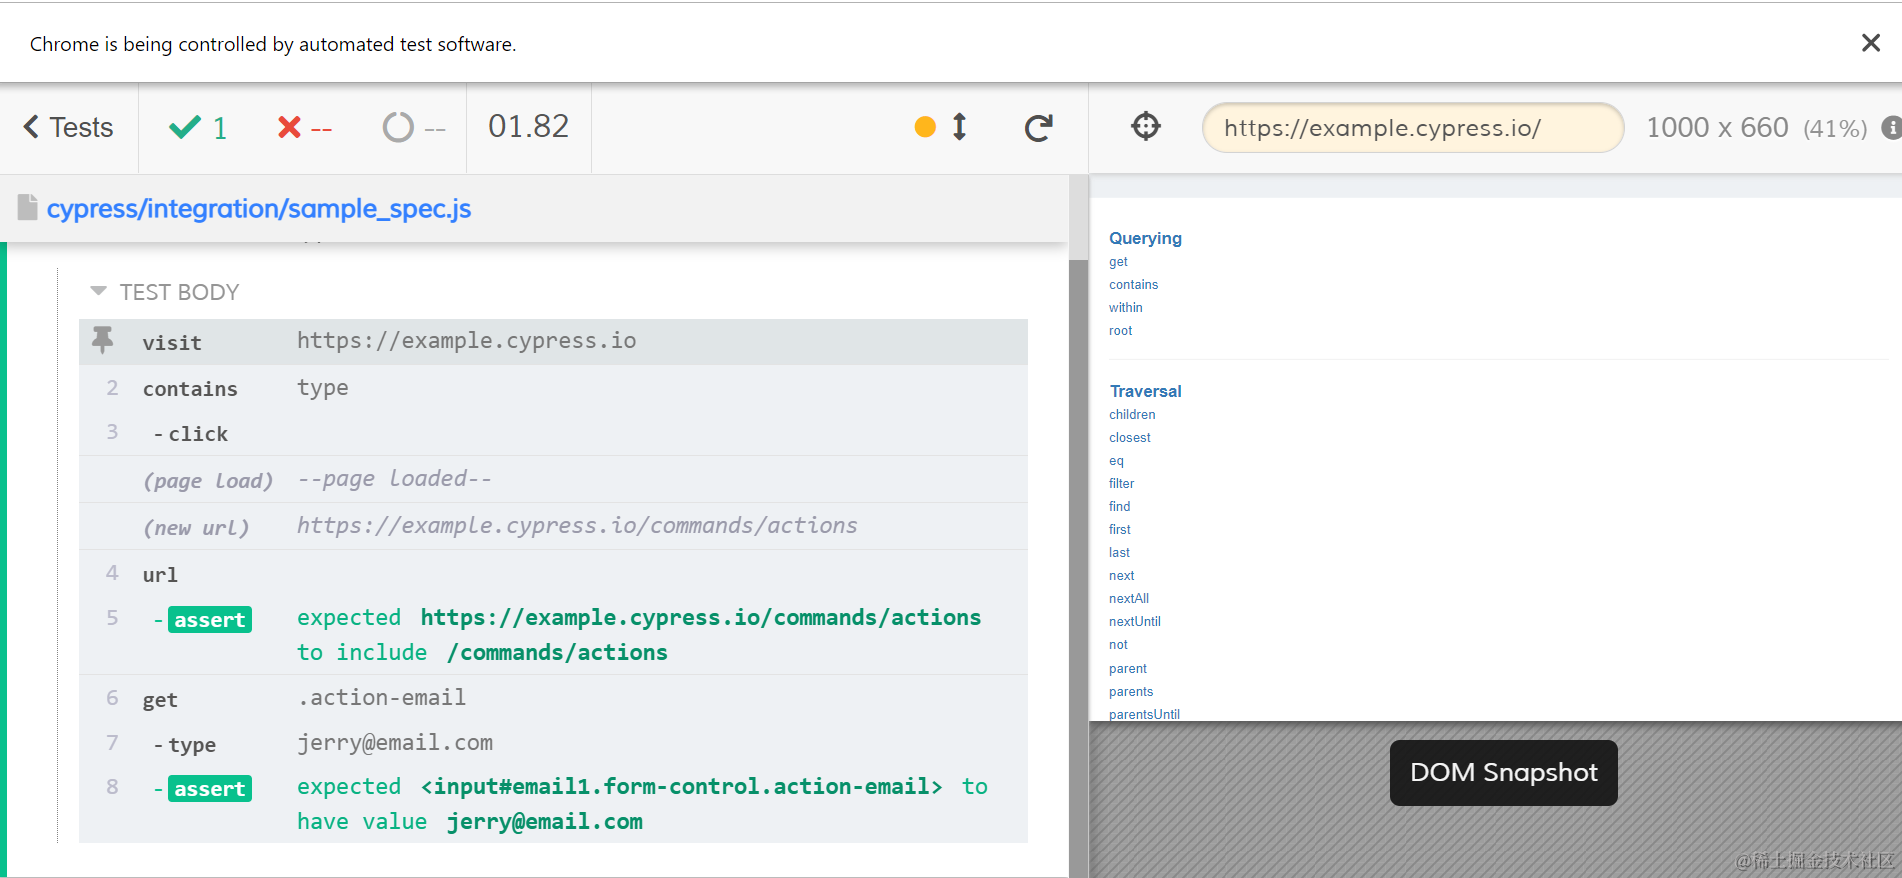The width and height of the screenshot is (1902, 878).
Task: Click the 1000 x 660 viewport size text
Action: [x=1717, y=128]
